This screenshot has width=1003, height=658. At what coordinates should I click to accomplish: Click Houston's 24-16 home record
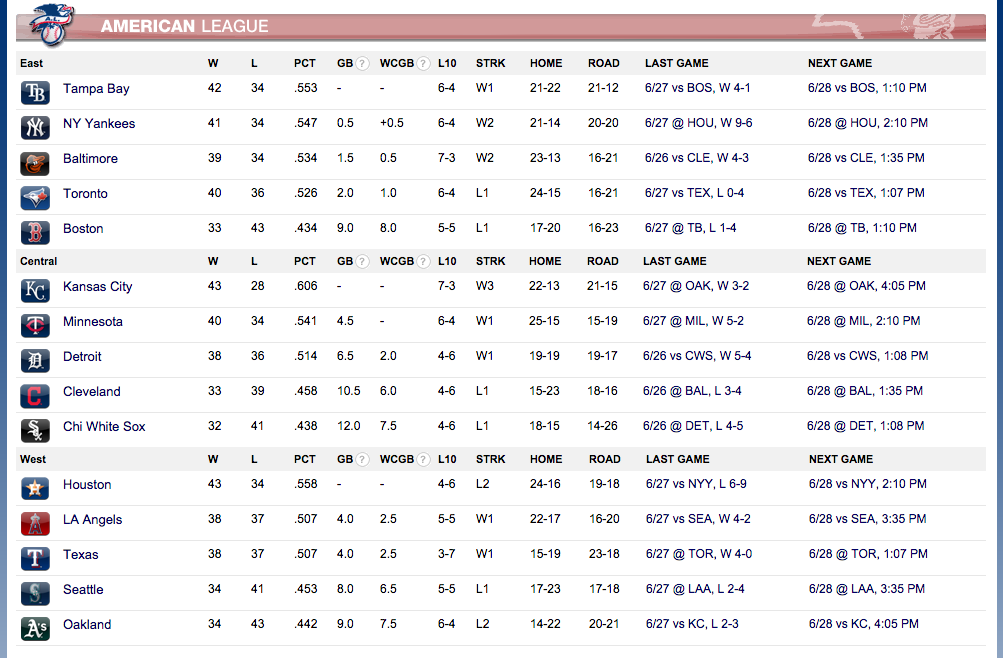coord(545,484)
